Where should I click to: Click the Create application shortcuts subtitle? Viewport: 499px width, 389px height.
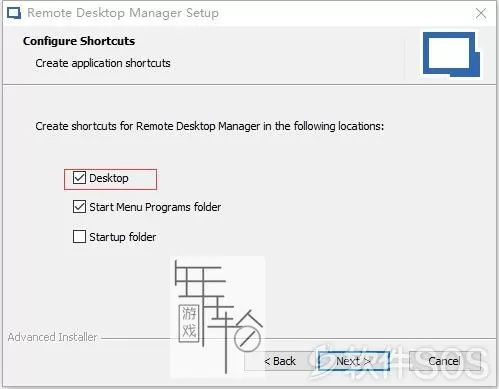[x=103, y=63]
